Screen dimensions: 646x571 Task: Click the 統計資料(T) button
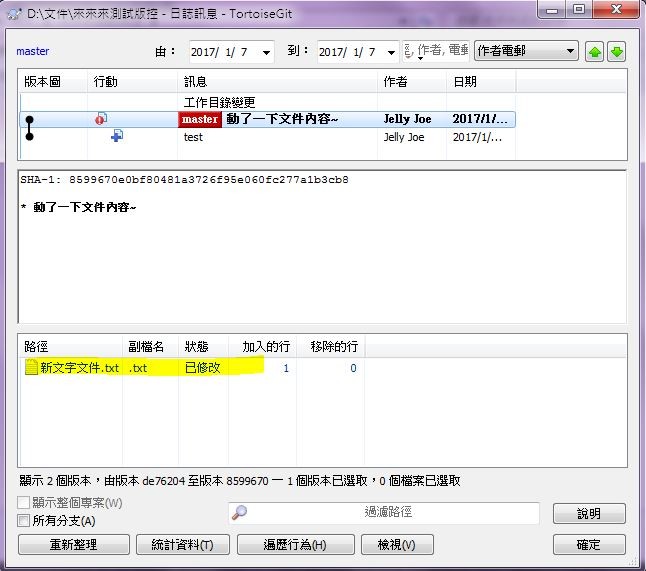tap(183, 545)
